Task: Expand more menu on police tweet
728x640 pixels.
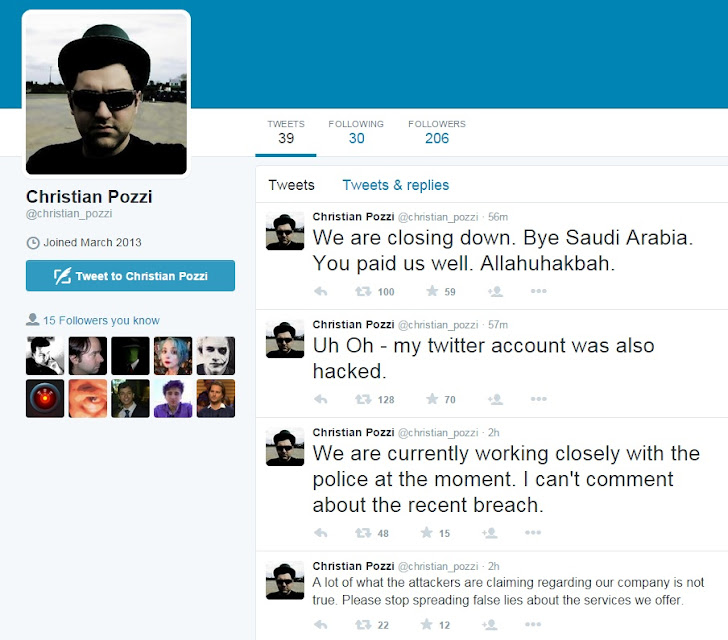Action: point(533,533)
